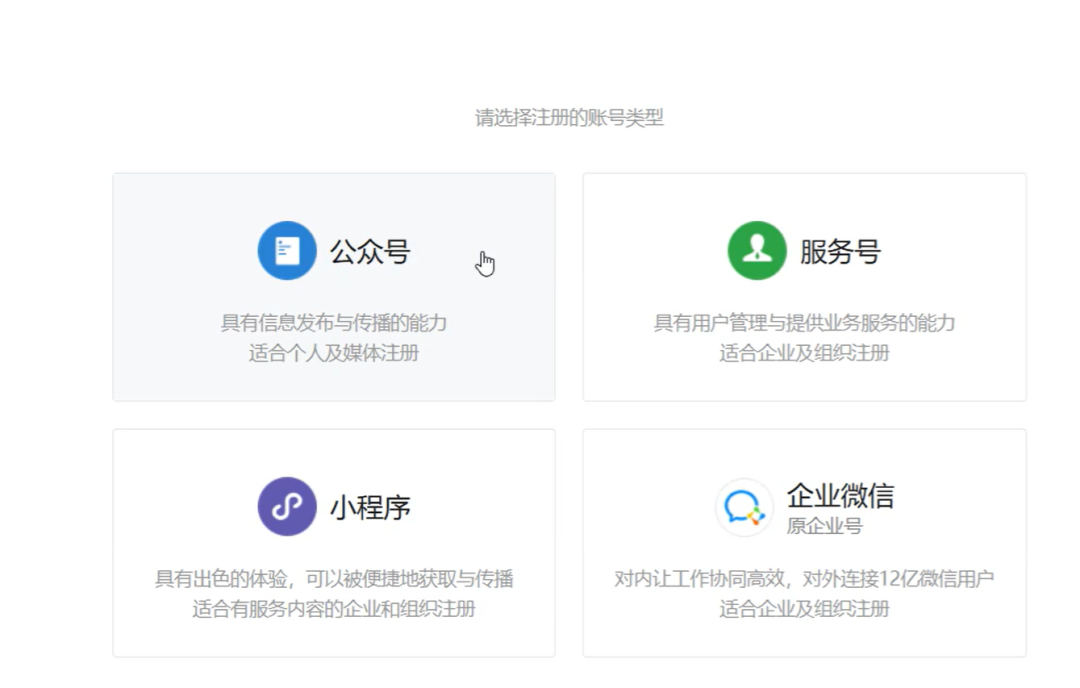The height and width of the screenshot is (688, 1080).
Task: Click the 企业微信 chat bubble icon
Action: 745,508
